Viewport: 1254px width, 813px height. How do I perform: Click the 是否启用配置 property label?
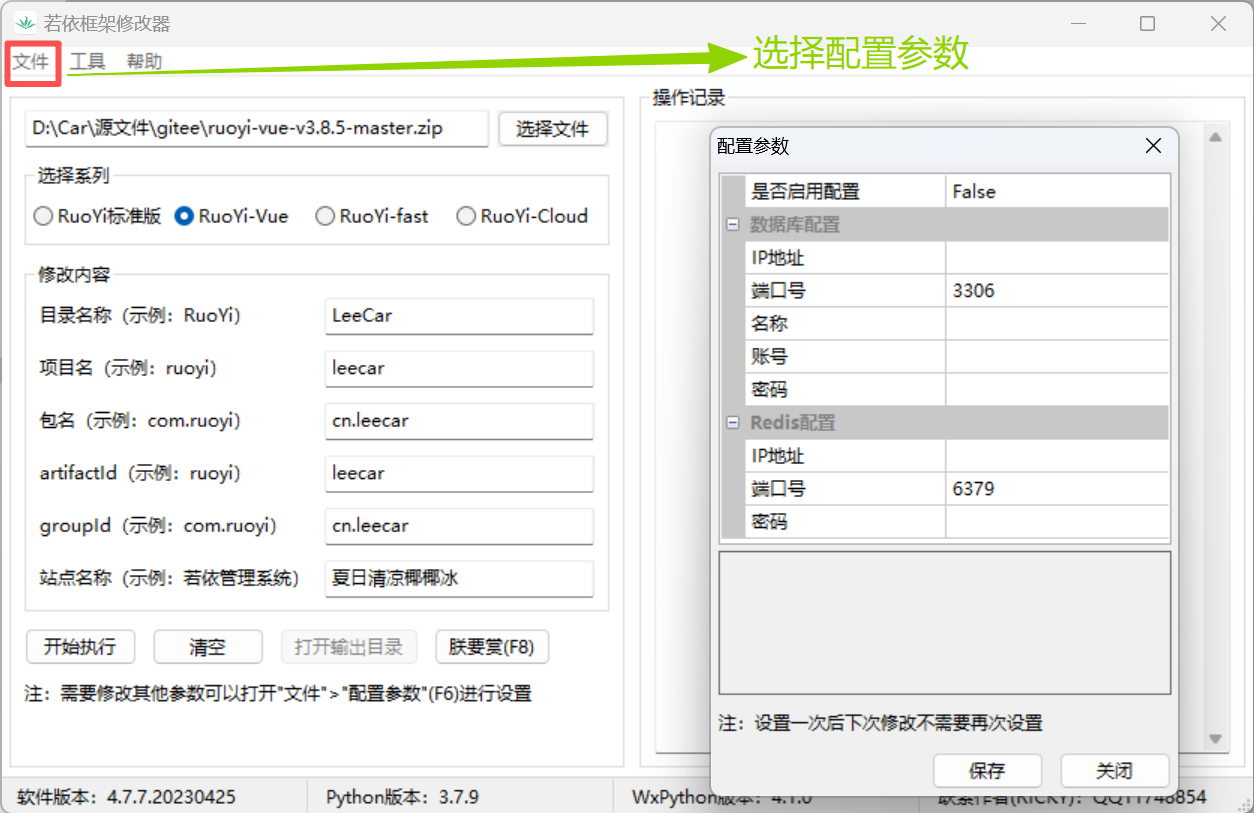point(805,191)
